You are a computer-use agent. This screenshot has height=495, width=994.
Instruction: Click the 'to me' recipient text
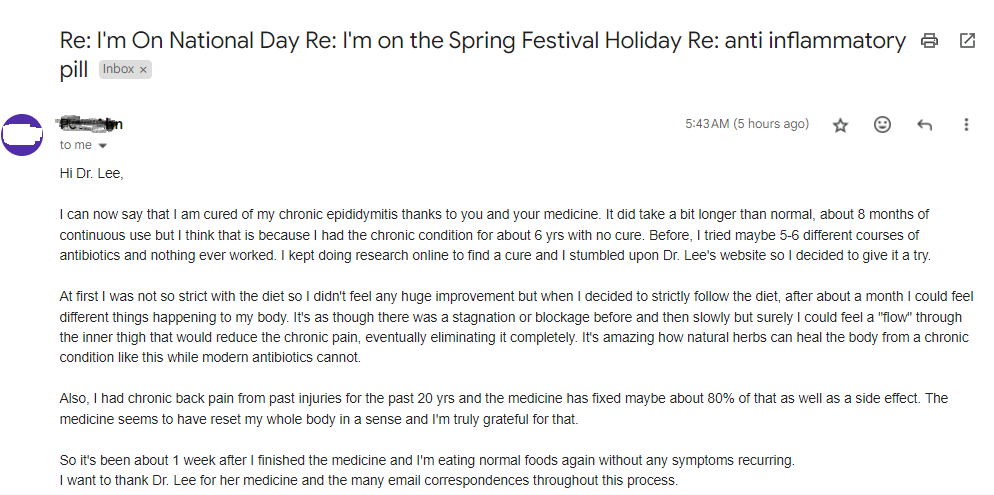tap(75, 145)
